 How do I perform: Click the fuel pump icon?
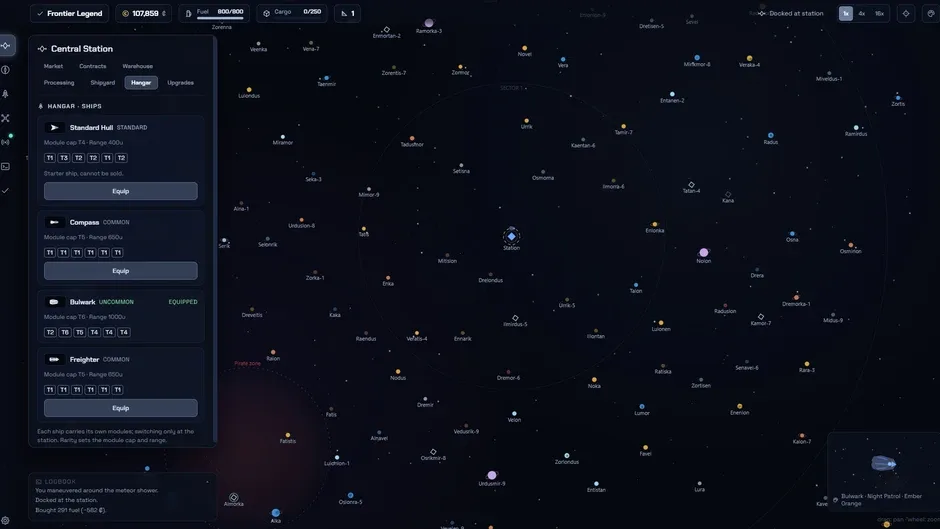[x=188, y=13]
